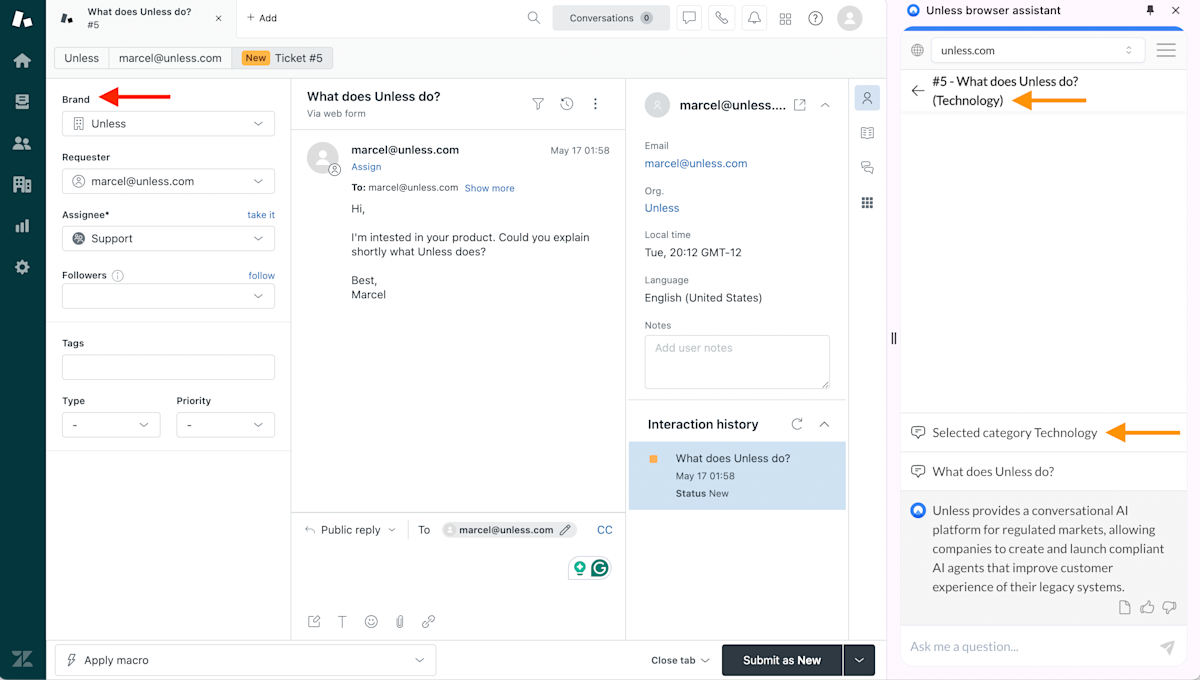Open the Unless assistant hamburger menu
This screenshot has height=680, width=1200.
click(x=1166, y=50)
